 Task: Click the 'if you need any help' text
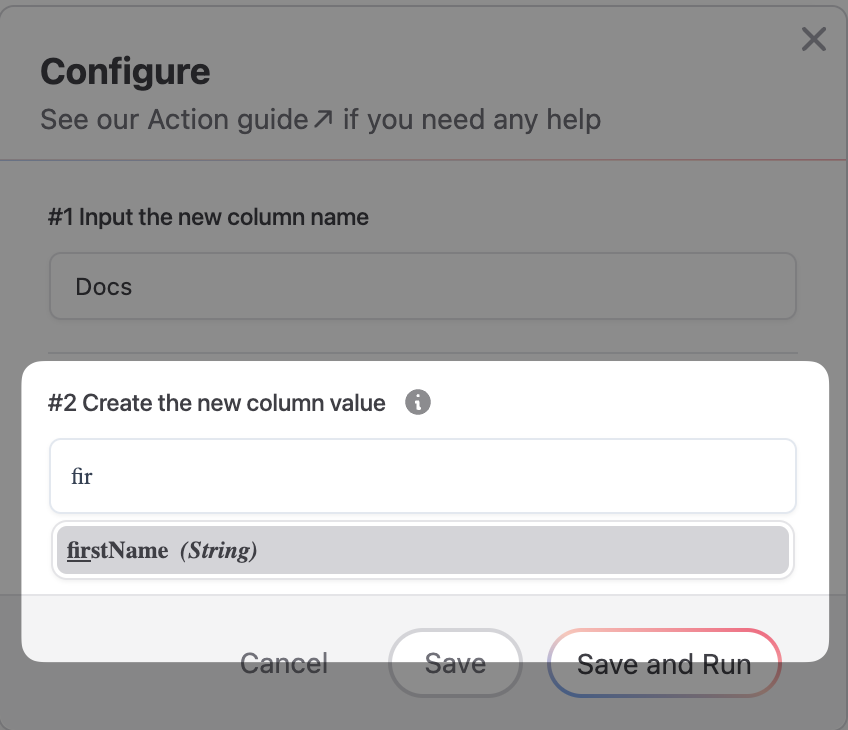(x=472, y=120)
